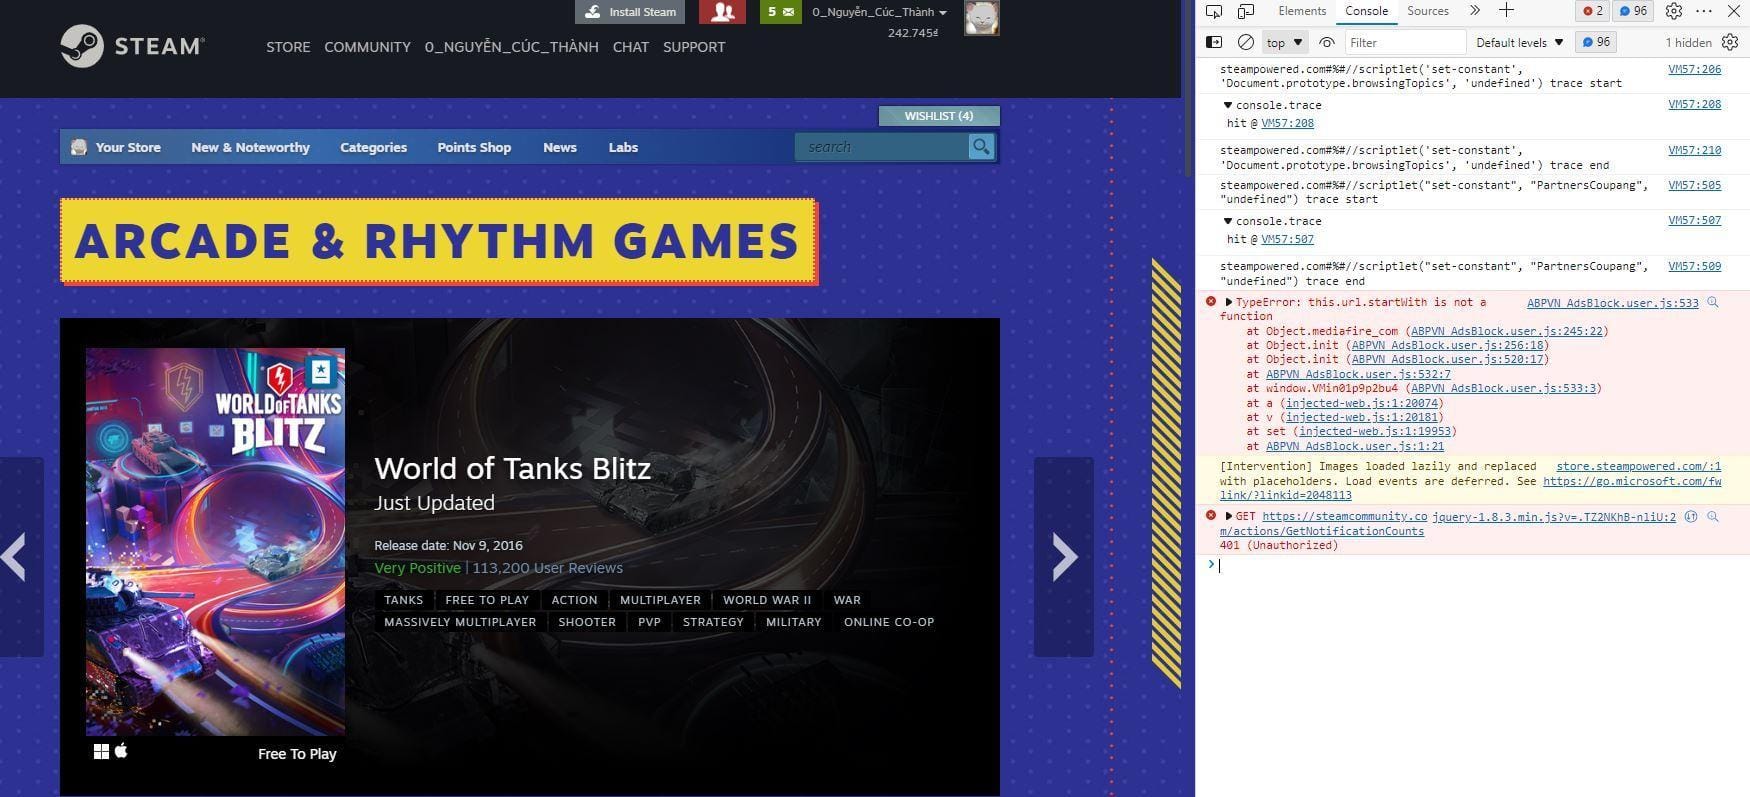Open the top context dropdown
The width and height of the screenshot is (1750, 797).
1284,42
